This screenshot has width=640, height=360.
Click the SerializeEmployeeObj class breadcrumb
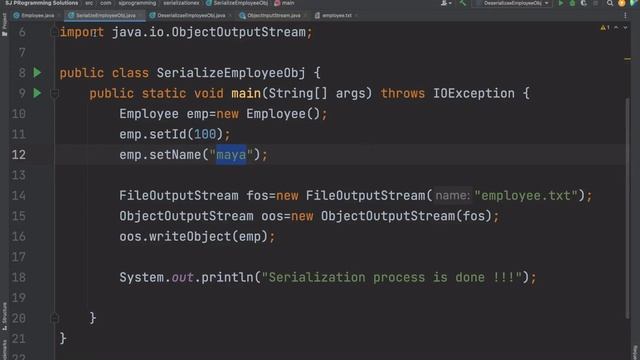point(237,3)
